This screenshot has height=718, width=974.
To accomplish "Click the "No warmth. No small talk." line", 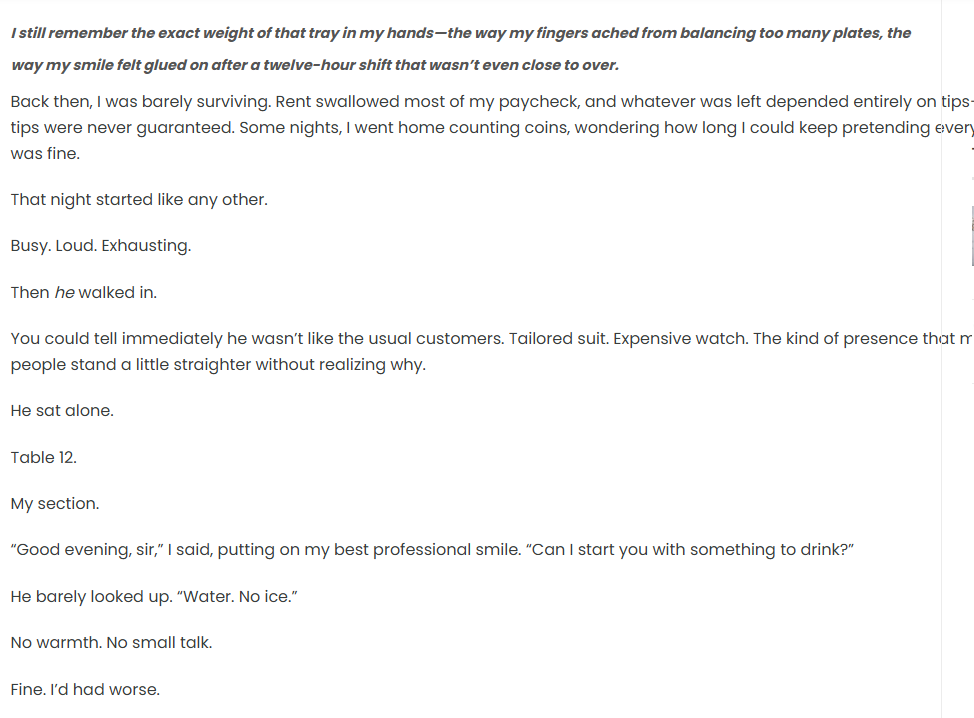I will [x=111, y=643].
